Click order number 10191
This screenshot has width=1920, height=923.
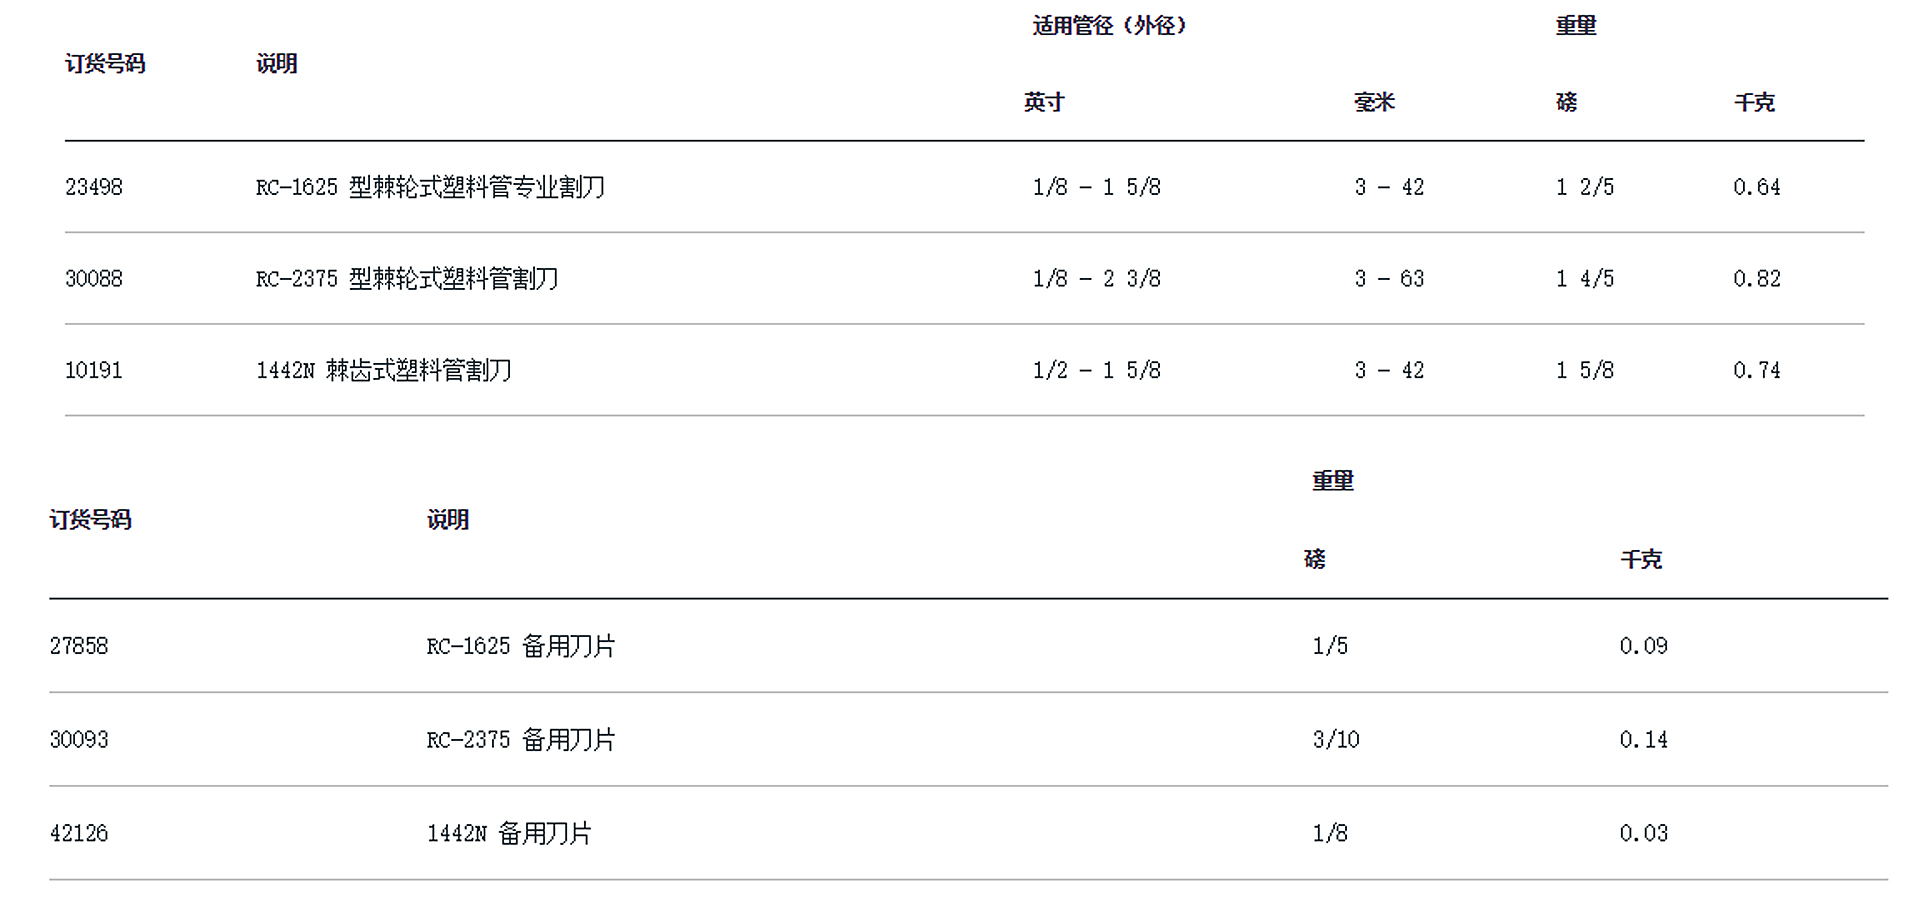[94, 371]
